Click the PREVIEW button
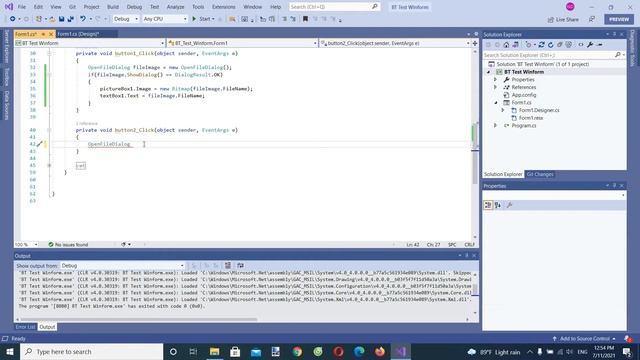This screenshot has height=360, width=640. (x=619, y=19)
